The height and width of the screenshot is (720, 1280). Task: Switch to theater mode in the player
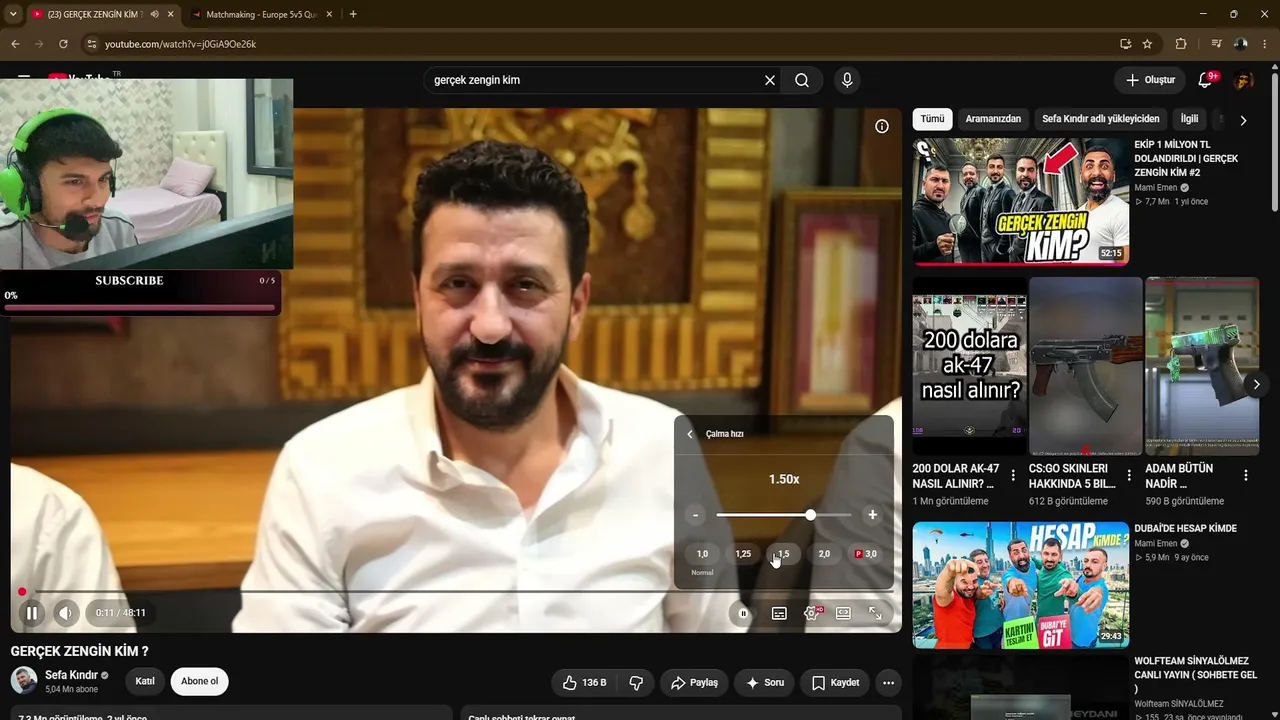tap(843, 613)
